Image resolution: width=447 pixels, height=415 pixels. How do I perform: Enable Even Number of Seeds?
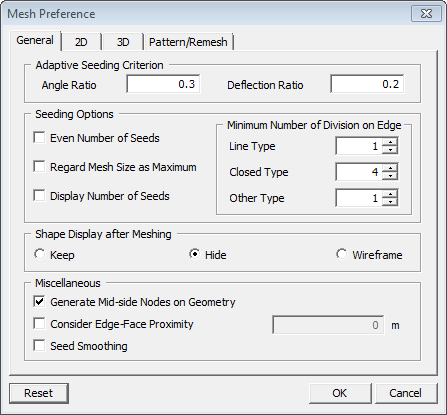[x=39, y=138]
